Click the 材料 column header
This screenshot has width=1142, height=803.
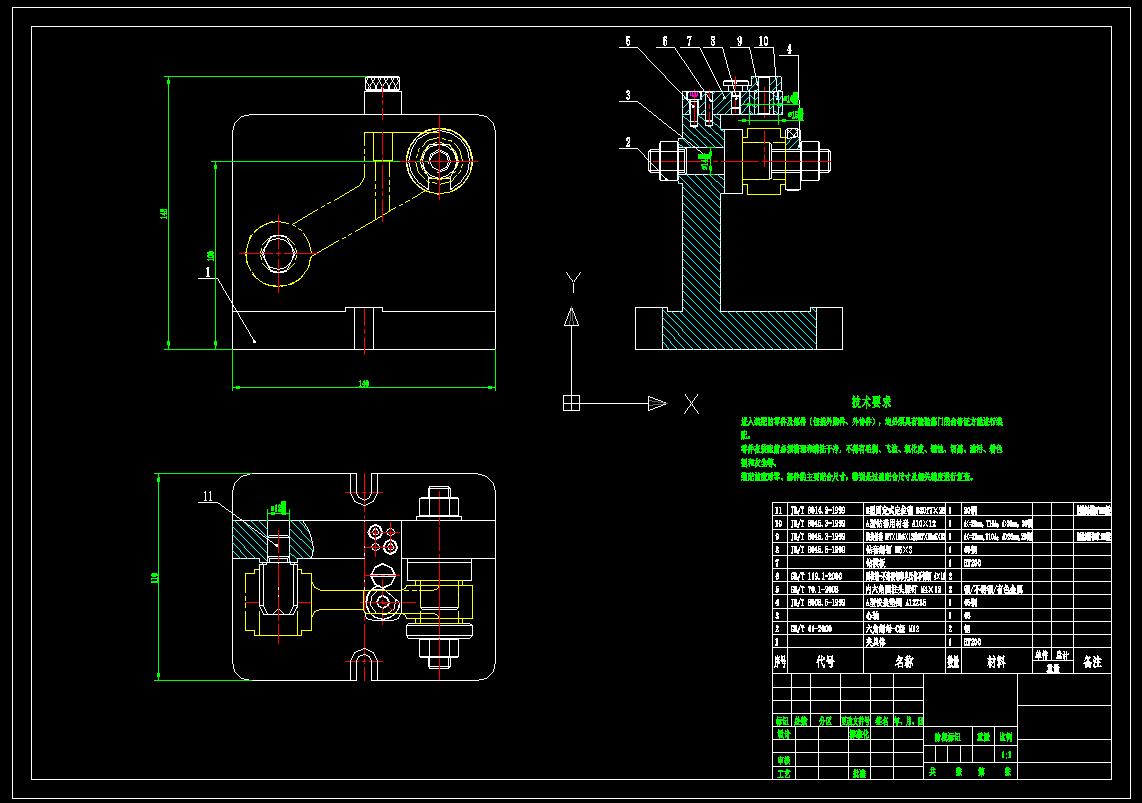pyautogui.click(x=996, y=661)
